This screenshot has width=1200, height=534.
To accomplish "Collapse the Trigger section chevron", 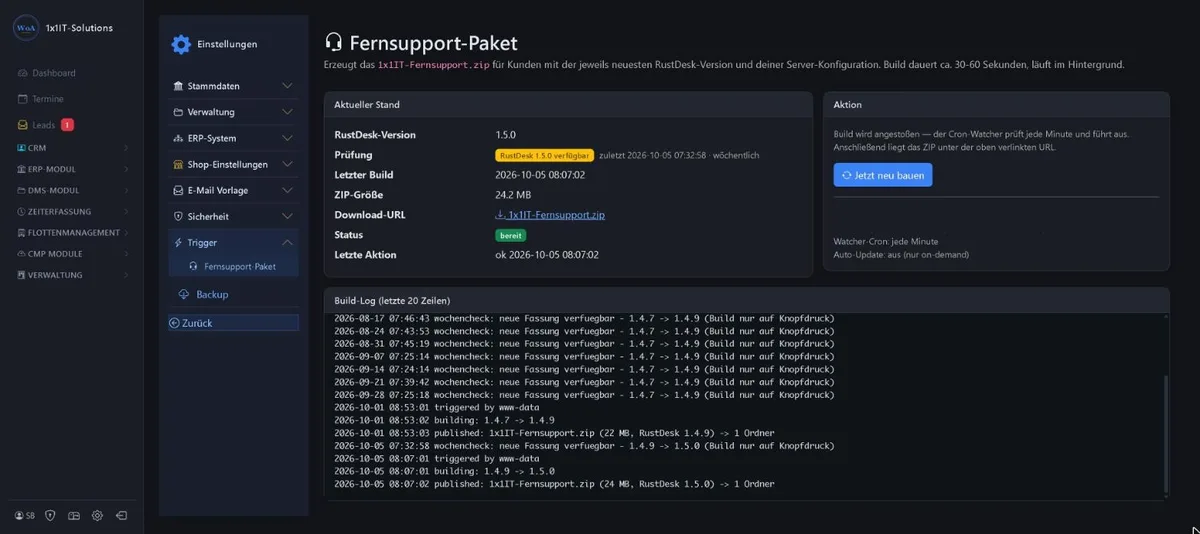I will 287,242.
